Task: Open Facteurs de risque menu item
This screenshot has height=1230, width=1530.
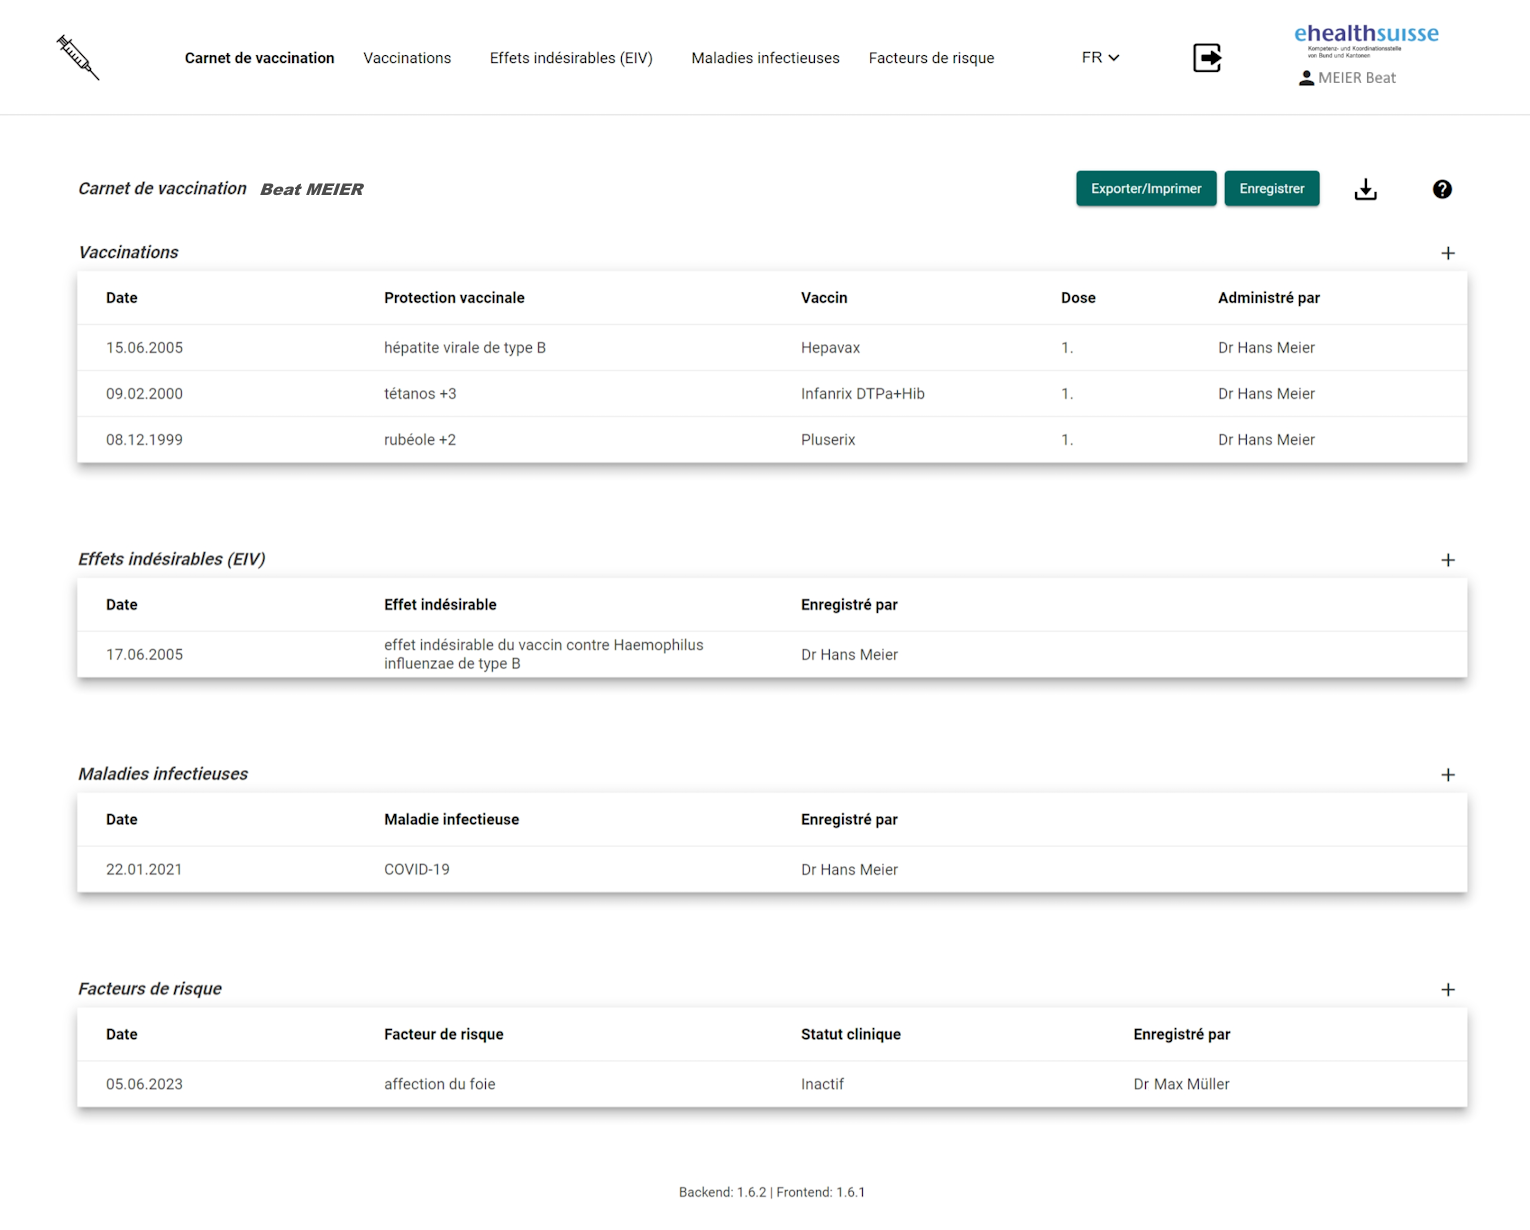Action: pyautogui.click(x=931, y=58)
